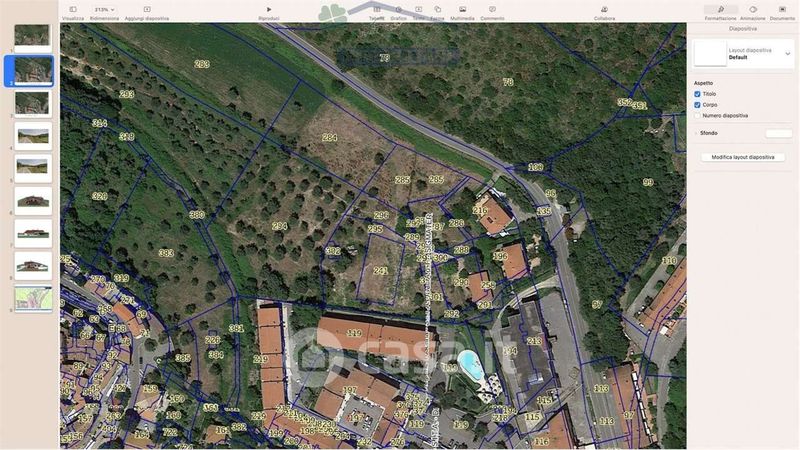Open the Multimedia insert icon
The width and height of the screenshot is (800, 450).
(462, 9)
